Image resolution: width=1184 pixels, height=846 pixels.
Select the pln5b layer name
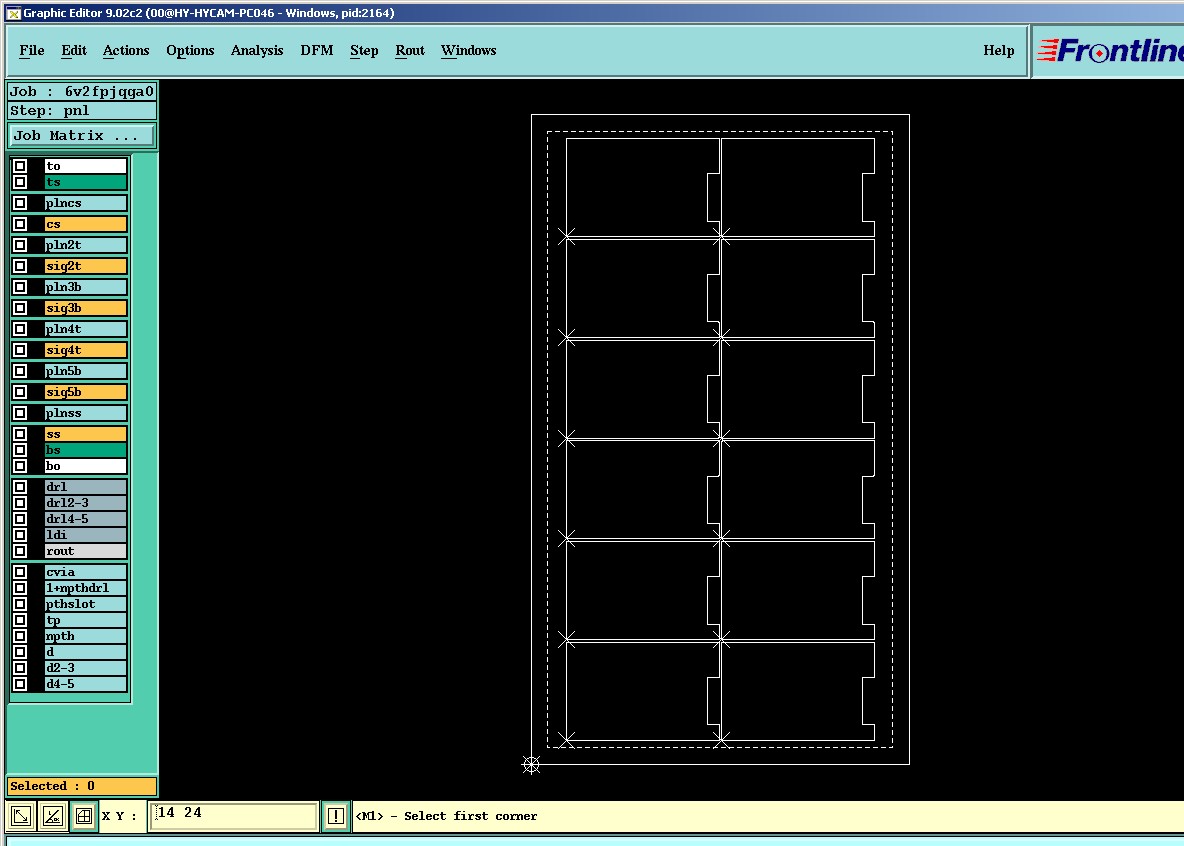pos(85,372)
